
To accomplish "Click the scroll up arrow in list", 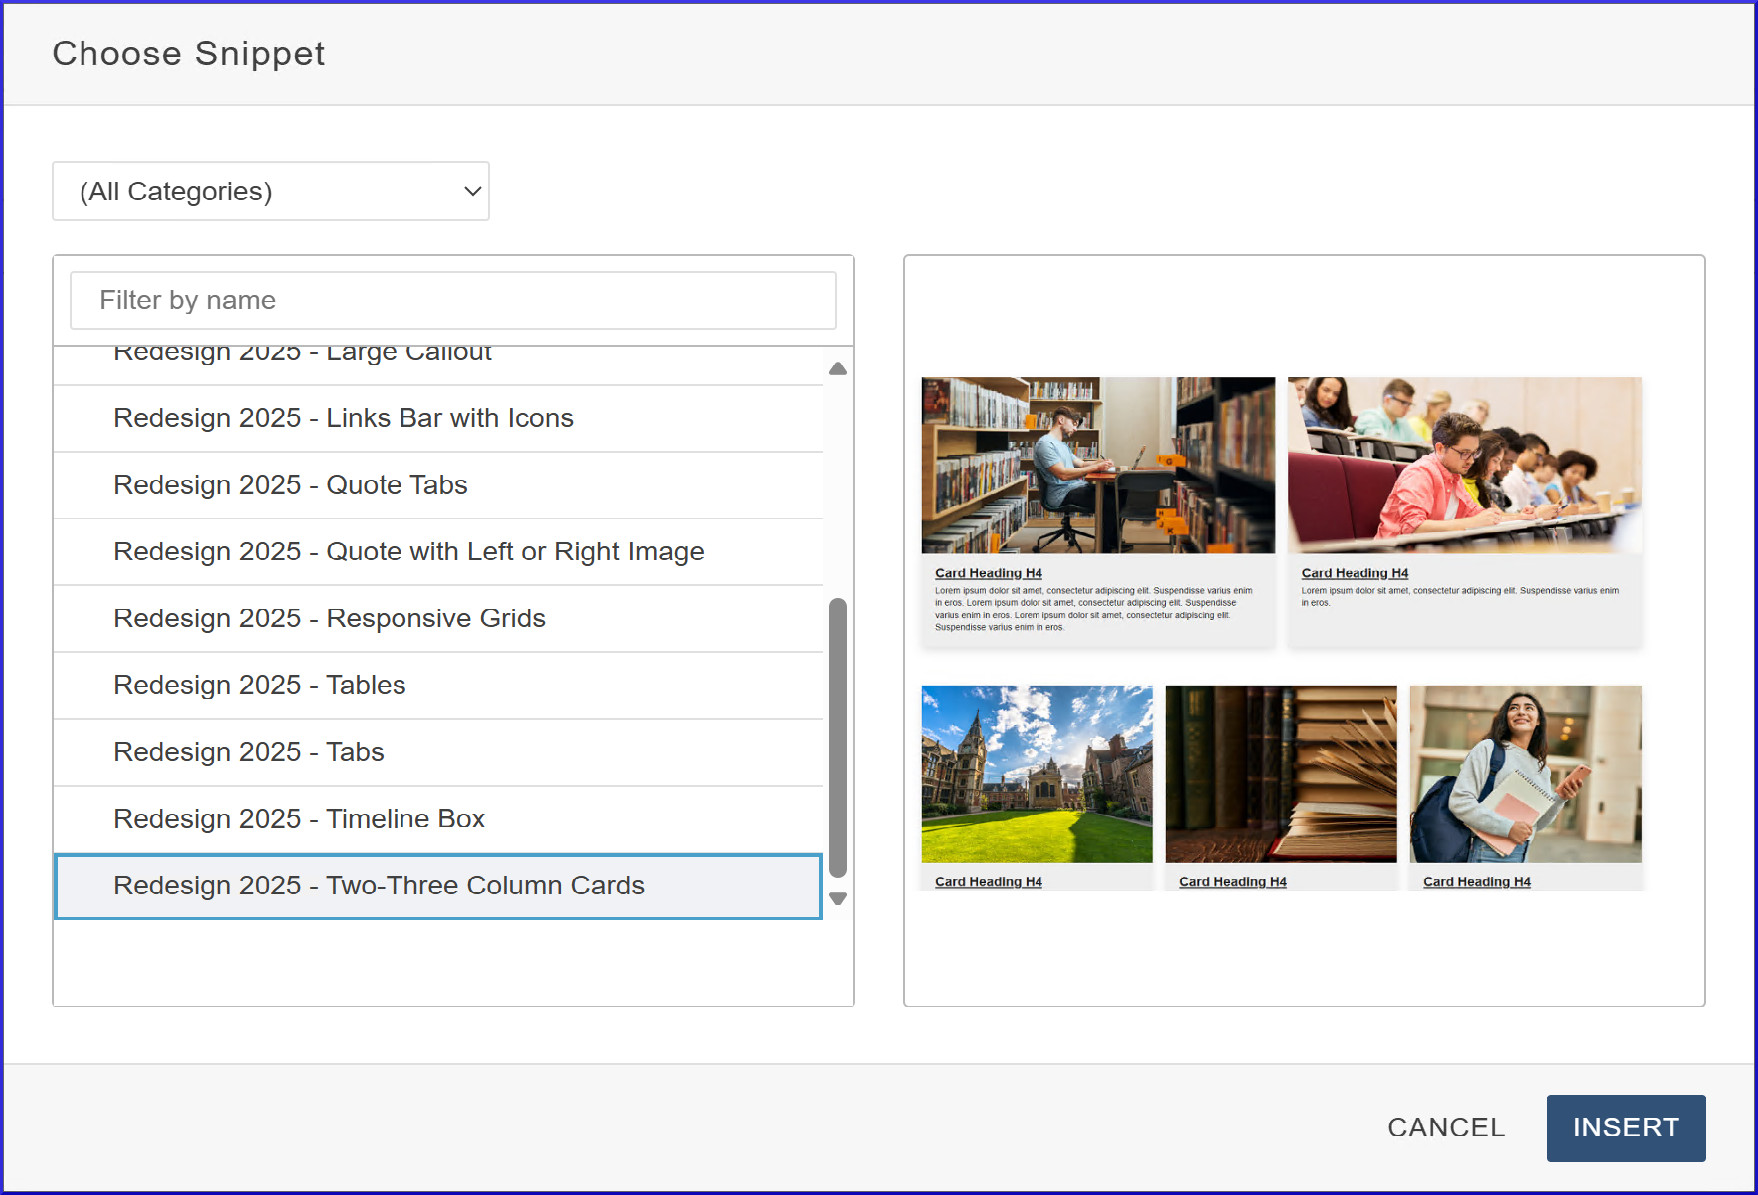I will pyautogui.click(x=838, y=369).
